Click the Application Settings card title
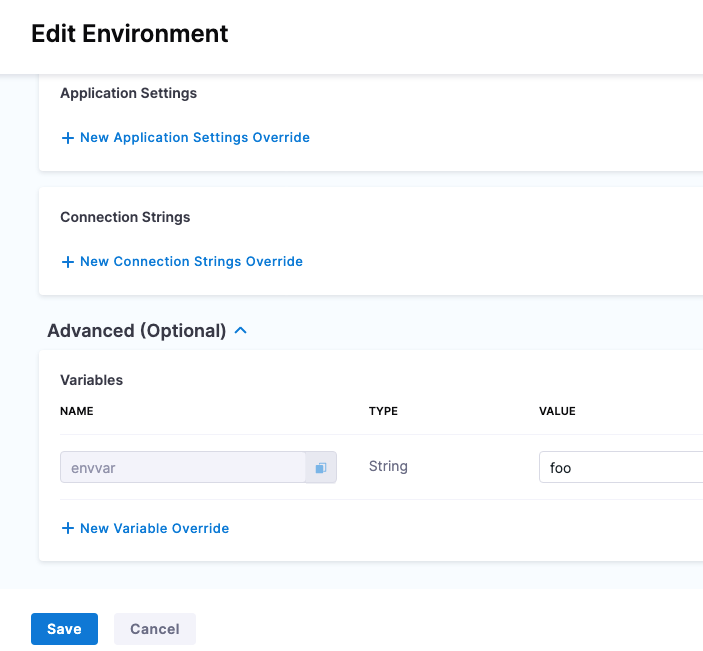Screen dimensions: 703x651 (x=128, y=93)
